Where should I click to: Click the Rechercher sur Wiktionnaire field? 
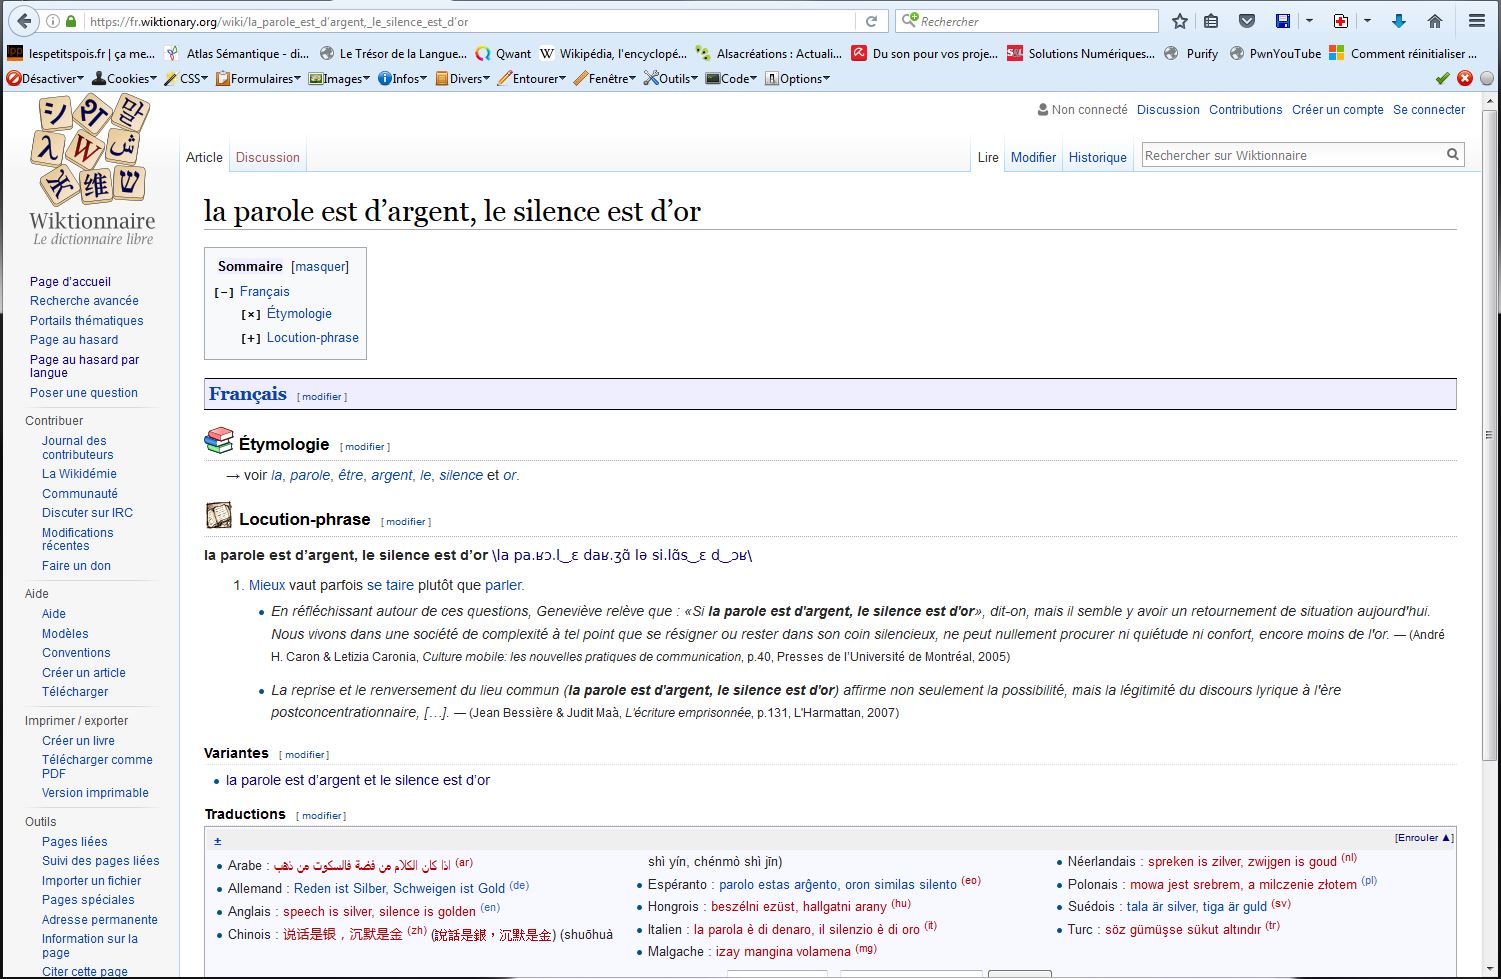[x=1290, y=155]
